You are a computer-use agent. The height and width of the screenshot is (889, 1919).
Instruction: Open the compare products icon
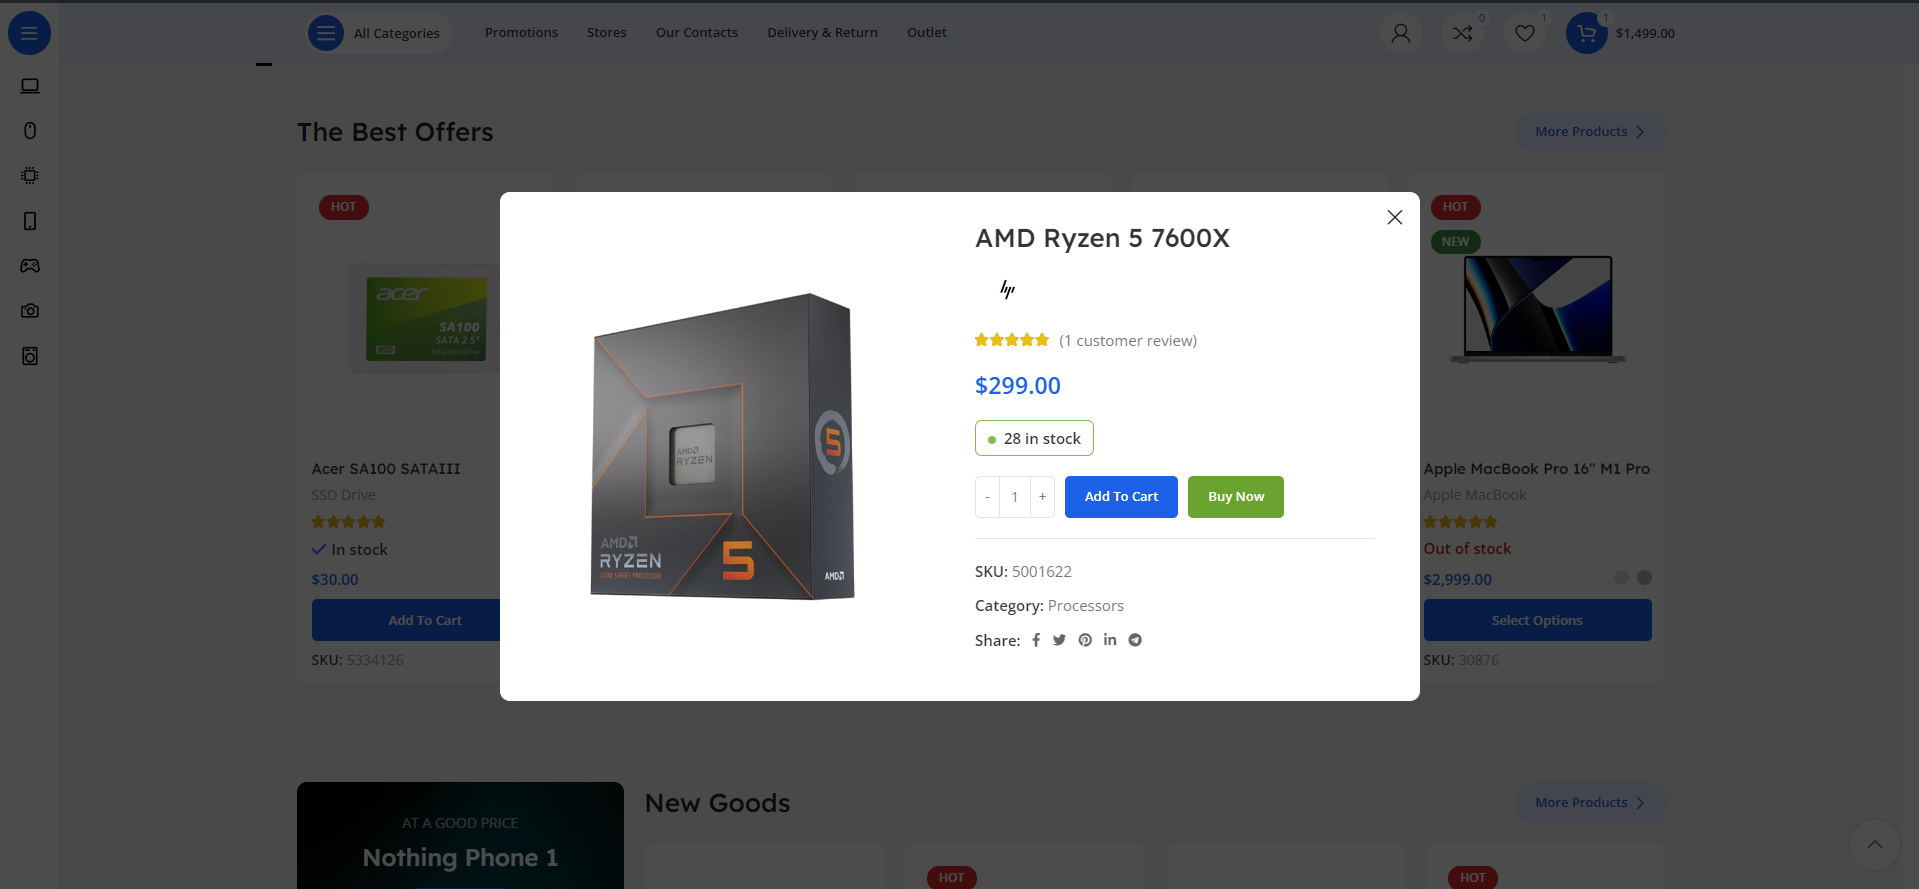click(1462, 33)
